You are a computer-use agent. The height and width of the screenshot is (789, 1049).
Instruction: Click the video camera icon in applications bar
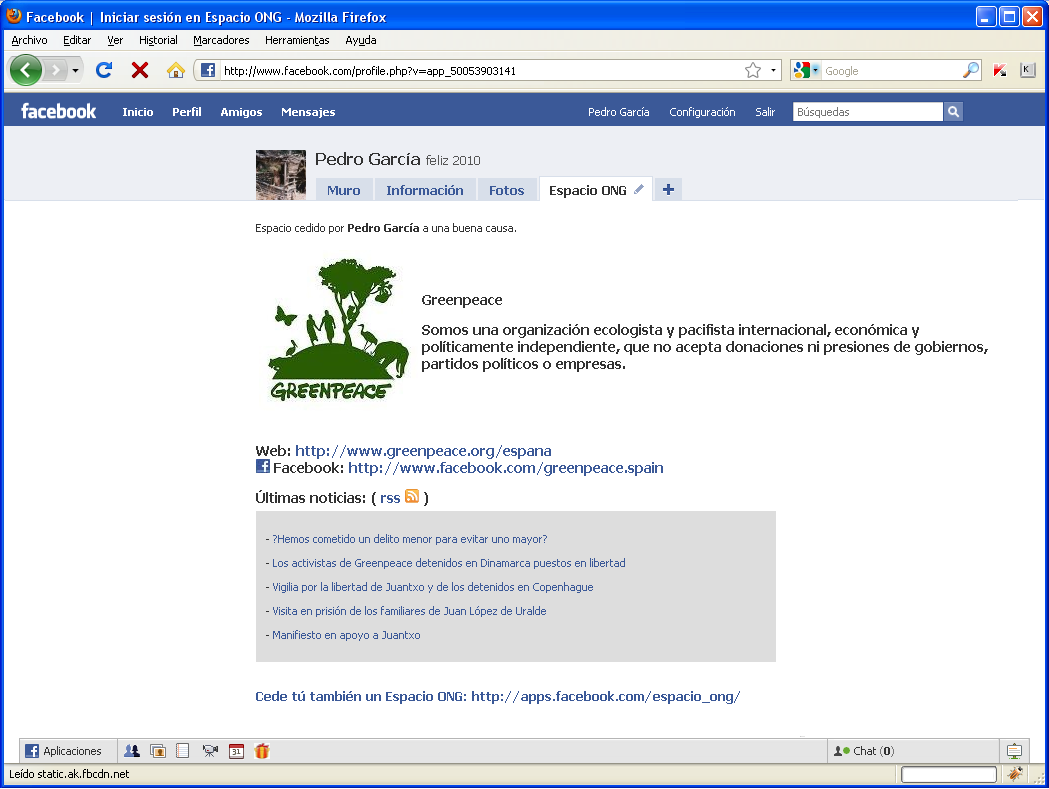[210, 751]
